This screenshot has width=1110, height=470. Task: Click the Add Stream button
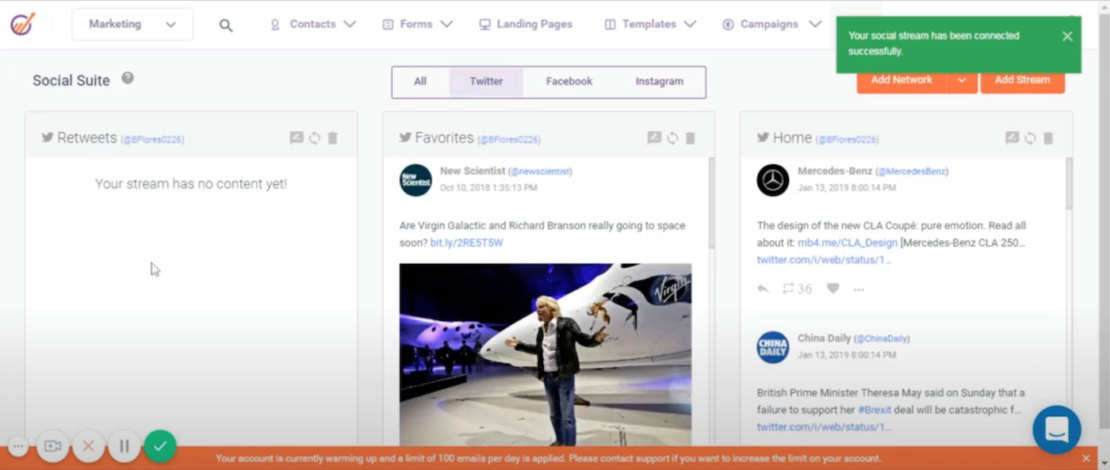[1022, 80]
